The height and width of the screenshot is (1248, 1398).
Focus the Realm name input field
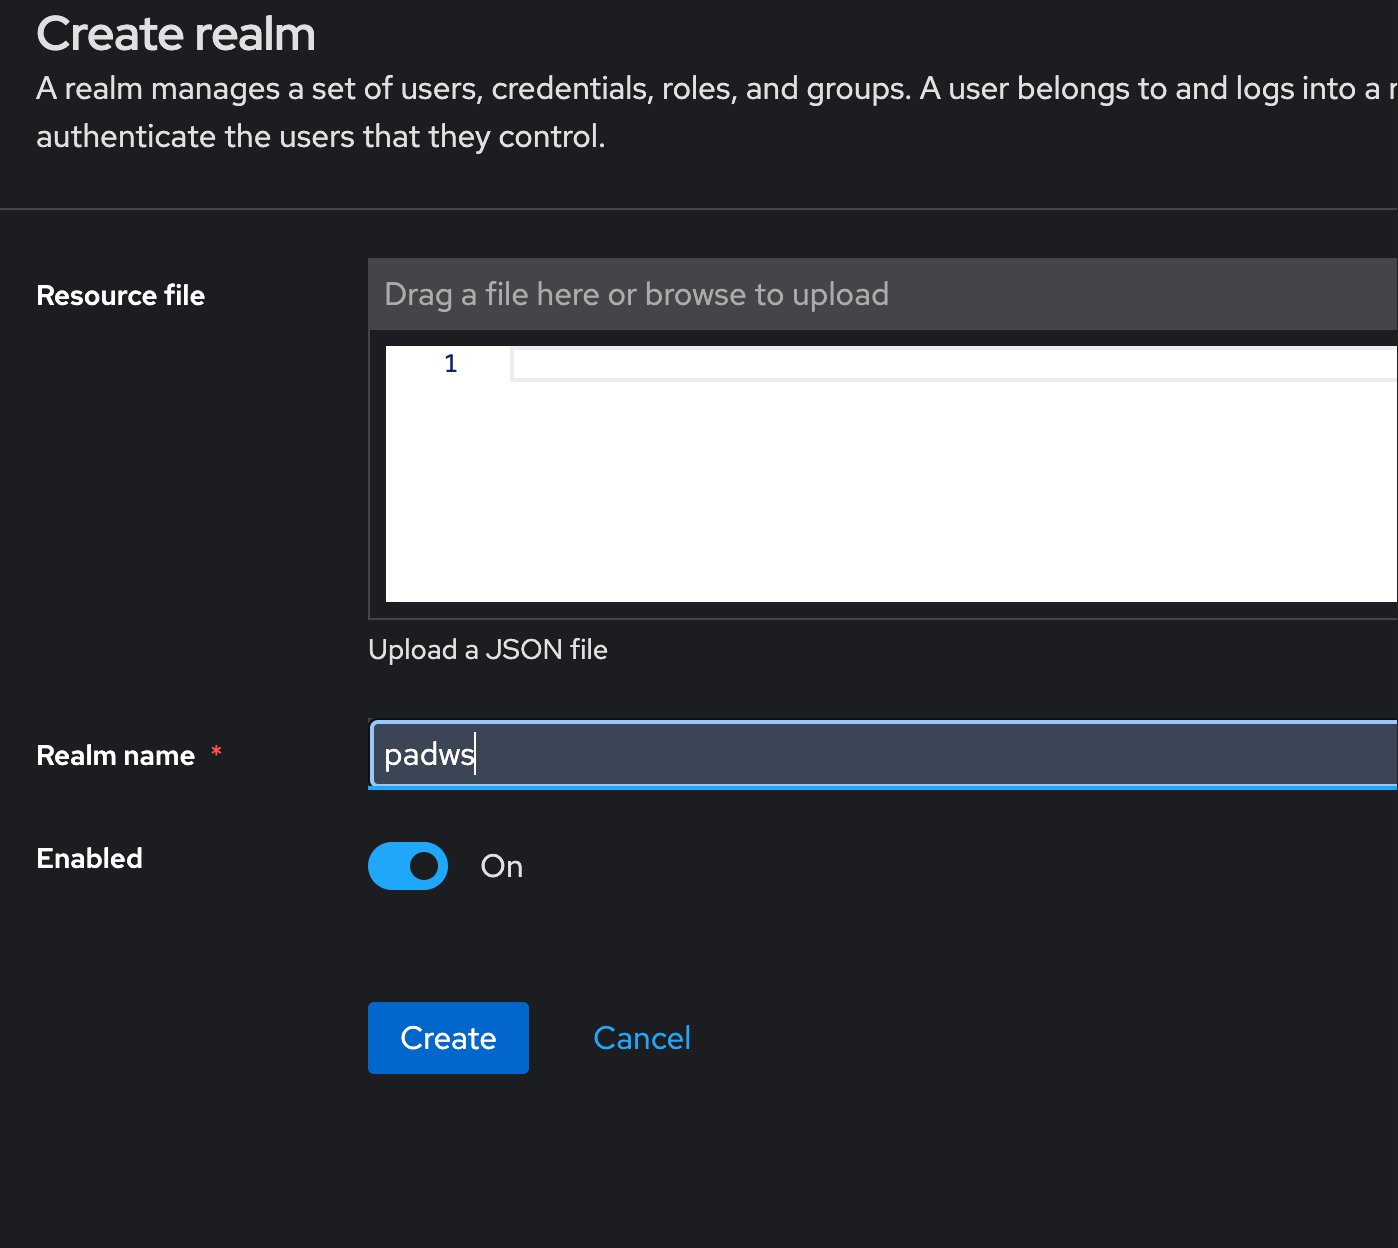pyautogui.click(x=883, y=754)
